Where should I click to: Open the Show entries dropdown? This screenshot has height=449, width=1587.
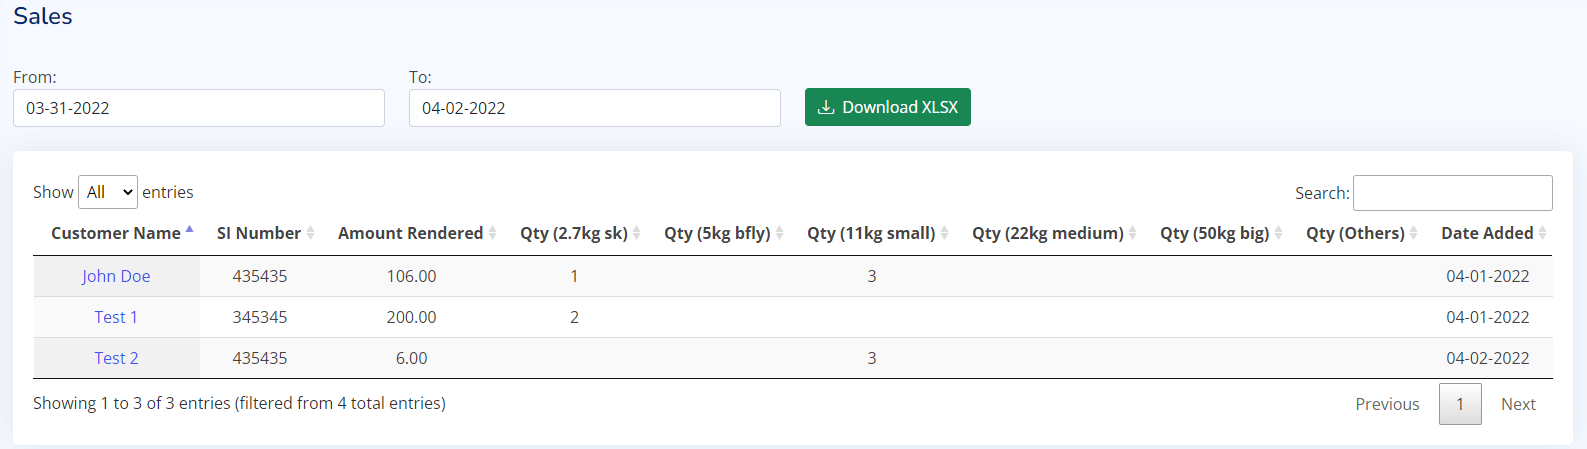[x=108, y=192]
